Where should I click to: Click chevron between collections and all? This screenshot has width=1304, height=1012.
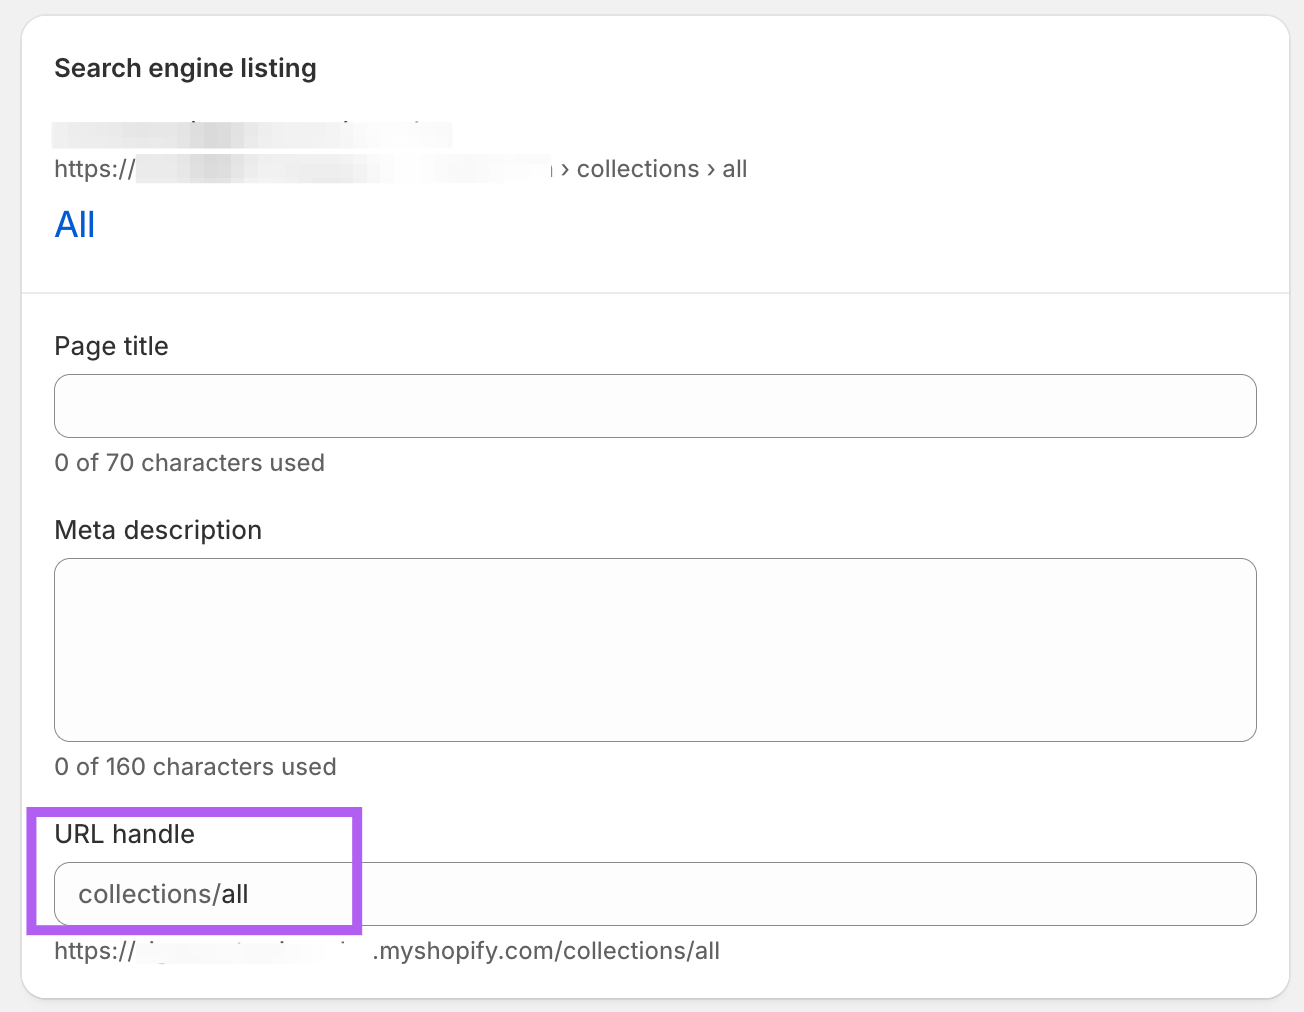[711, 169]
